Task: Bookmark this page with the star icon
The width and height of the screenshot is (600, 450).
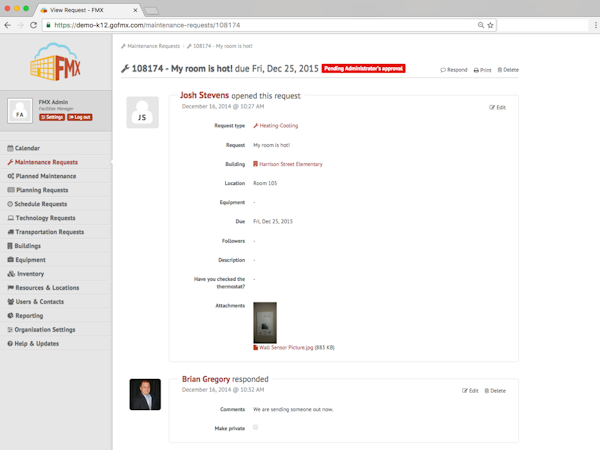Action: (x=490, y=25)
